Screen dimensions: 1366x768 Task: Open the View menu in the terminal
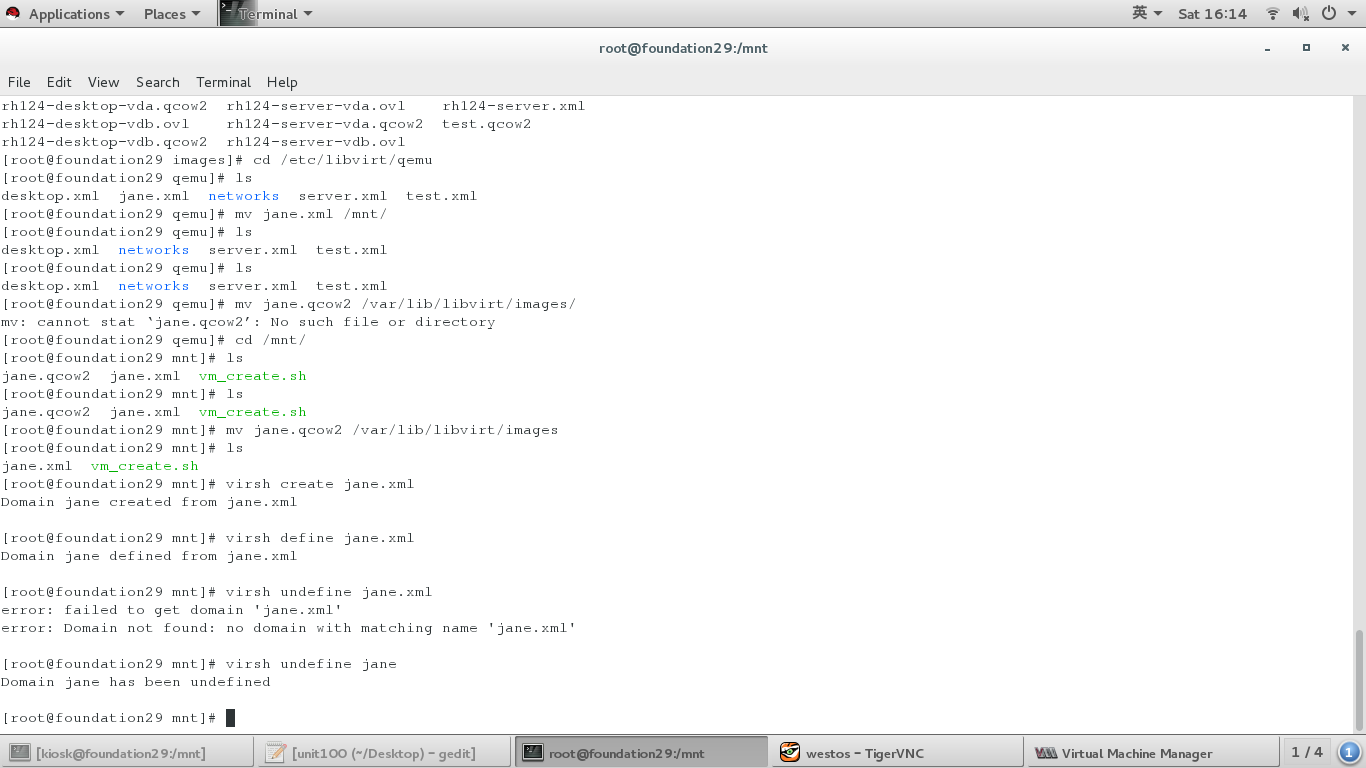coord(103,82)
